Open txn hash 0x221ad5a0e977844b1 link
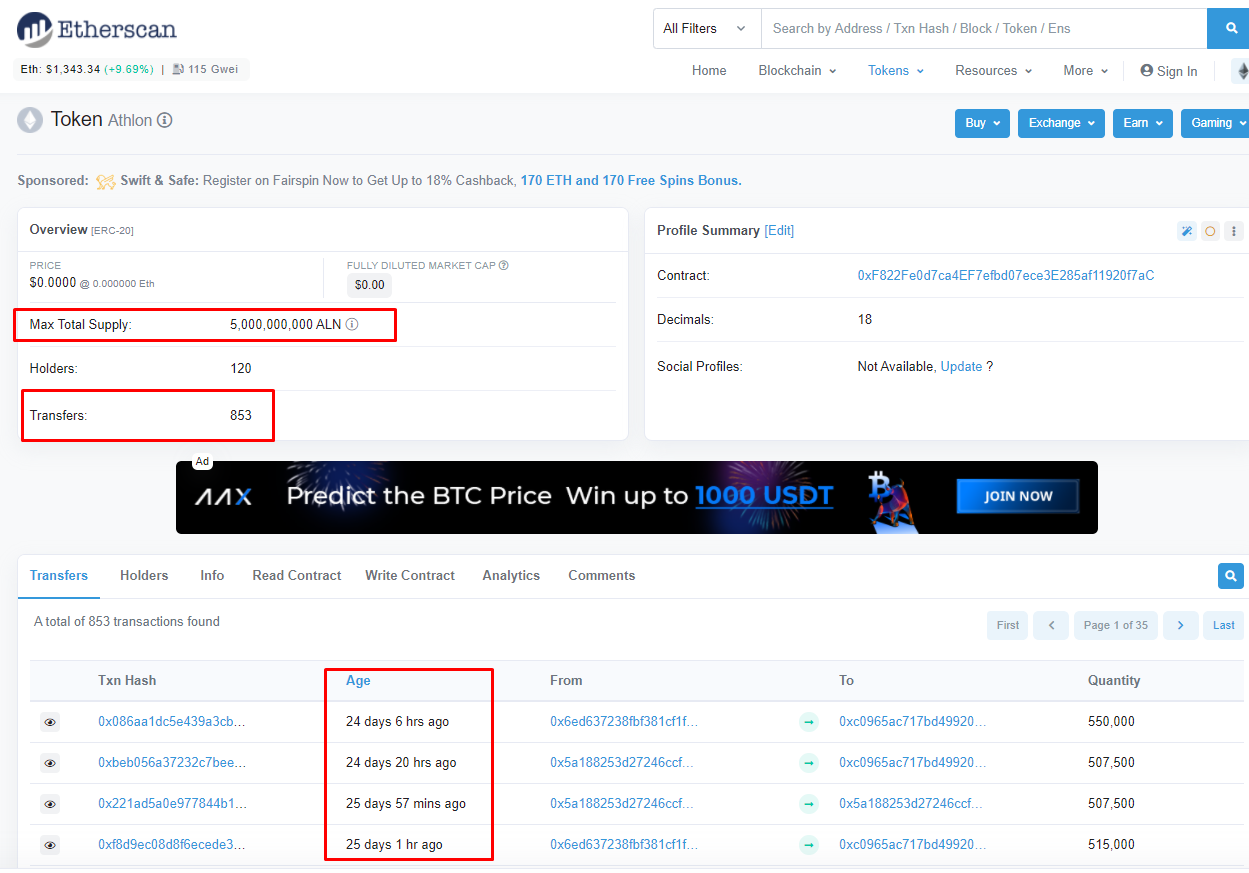The image size is (1249, 873). coord(172,804)
